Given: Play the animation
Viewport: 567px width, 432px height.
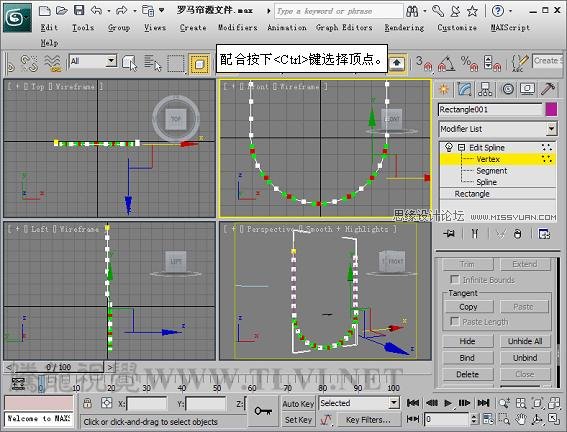Looking at the screenshot, I should 448,403.
